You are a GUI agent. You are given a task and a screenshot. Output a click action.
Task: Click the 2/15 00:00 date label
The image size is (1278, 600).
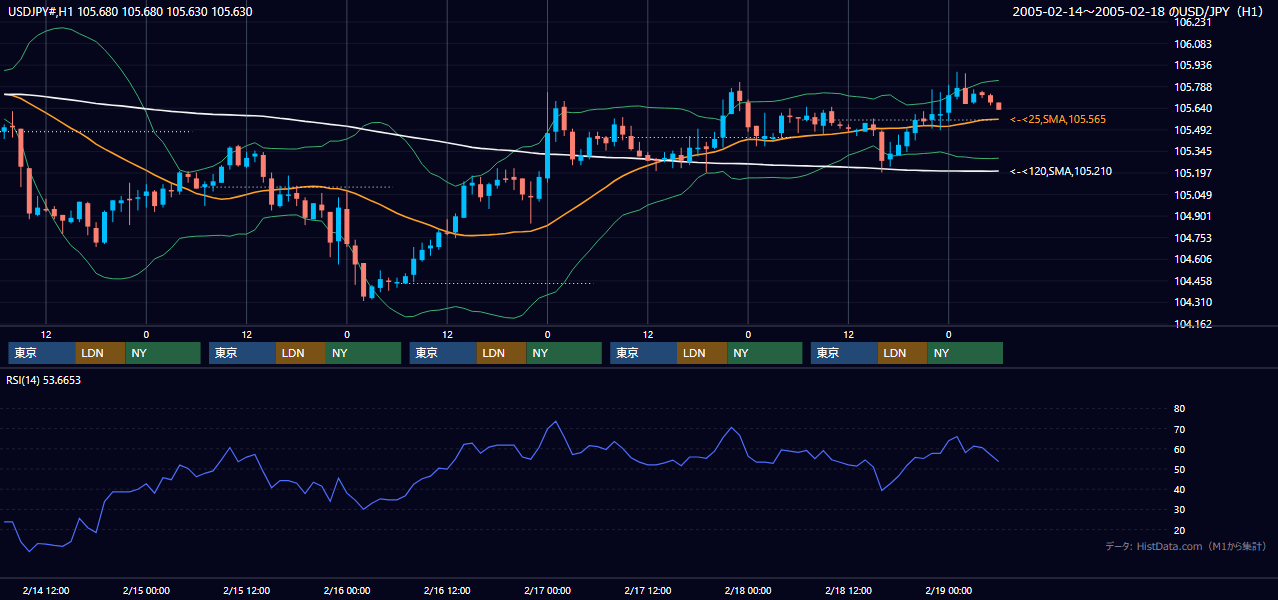pos(146,590)
